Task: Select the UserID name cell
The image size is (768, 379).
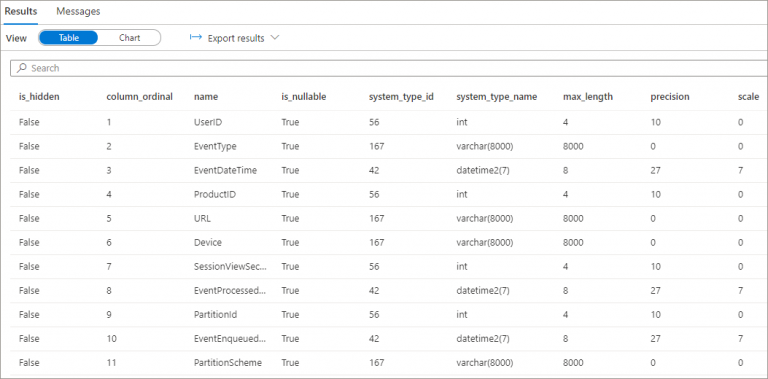Action: pyautogui.click(x=208, y=122)
